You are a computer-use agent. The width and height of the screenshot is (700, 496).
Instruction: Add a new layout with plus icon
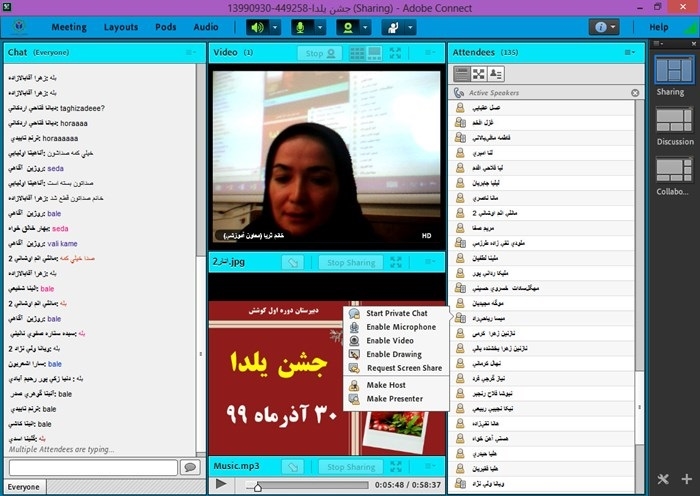(687, 479)
